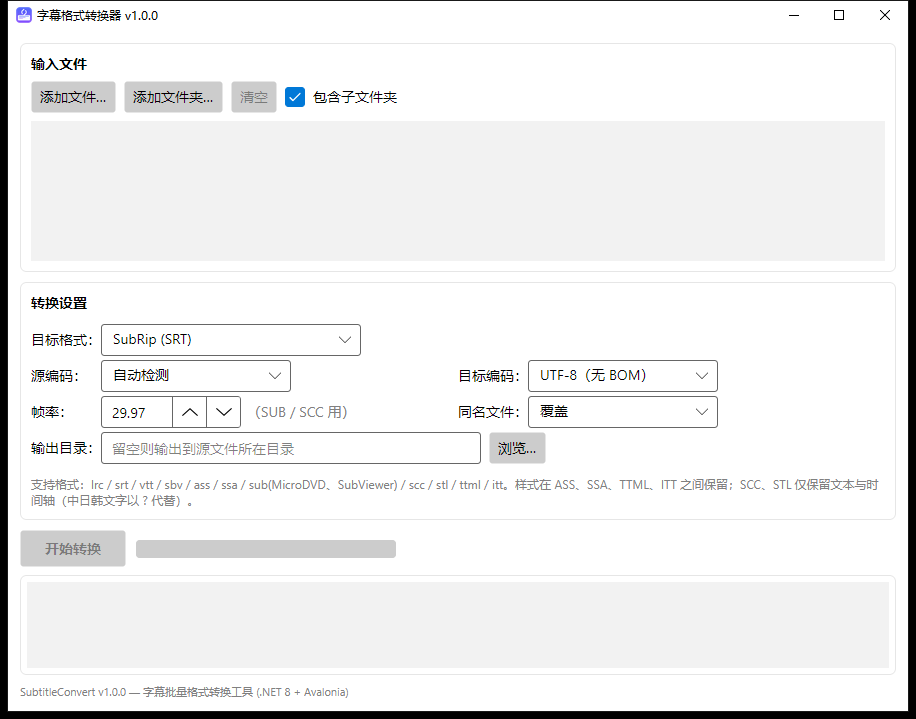Click the 目标编码: label
916x719 pixels.
(488, 376)
